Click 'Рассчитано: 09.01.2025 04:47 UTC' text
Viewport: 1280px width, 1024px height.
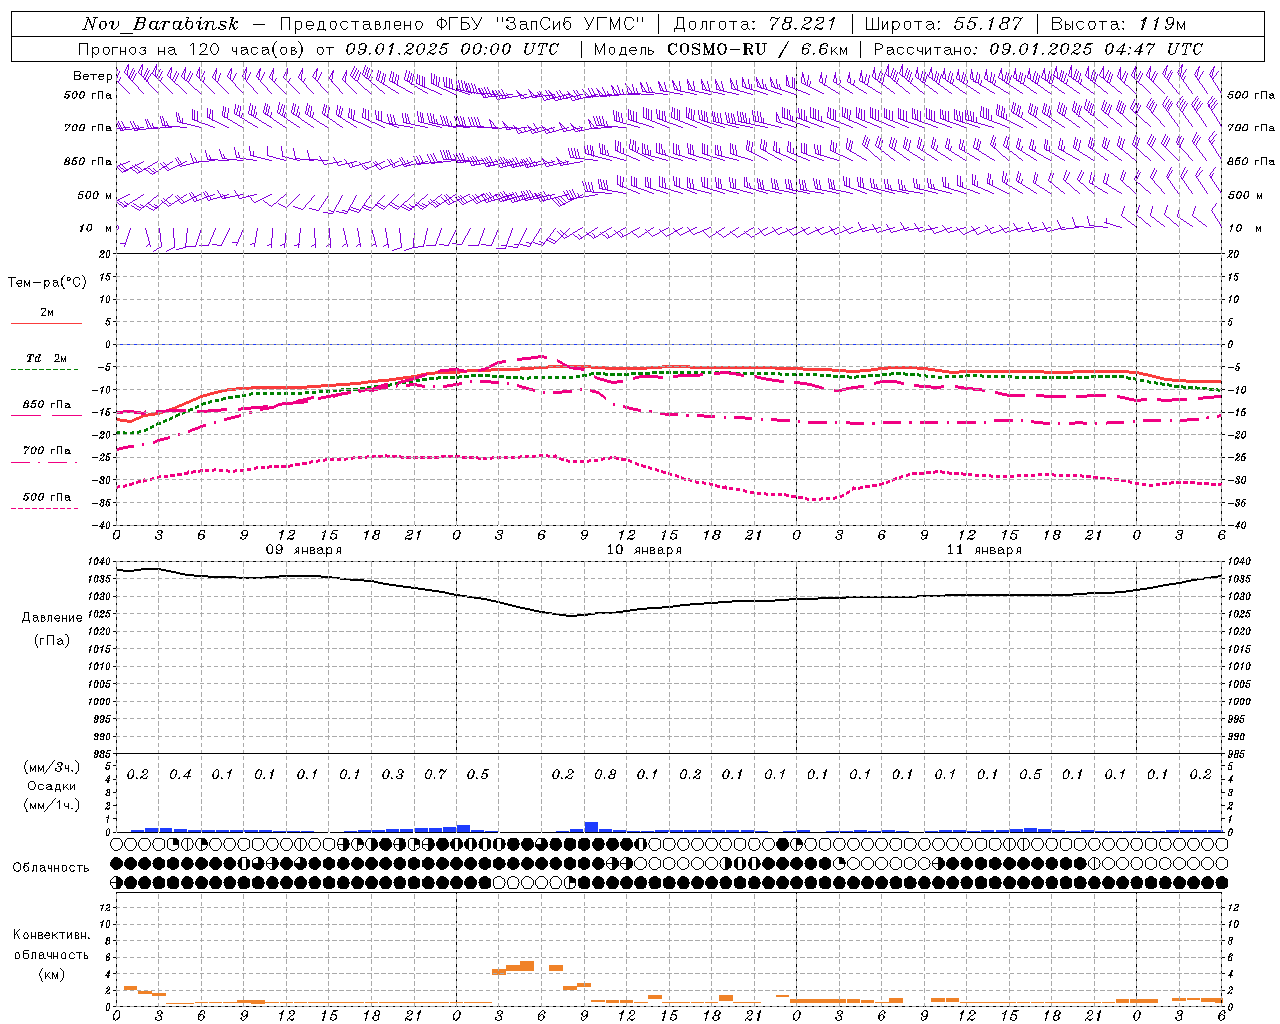tap(1038, 49)
